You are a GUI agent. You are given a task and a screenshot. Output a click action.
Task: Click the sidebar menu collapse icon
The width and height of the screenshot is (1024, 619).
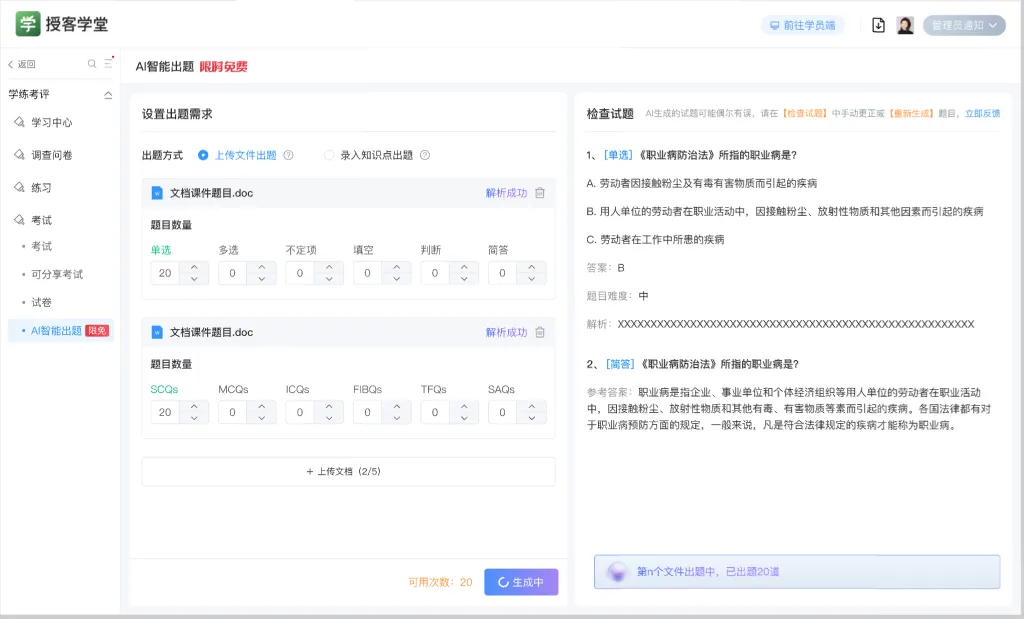[x=108, y=64]
